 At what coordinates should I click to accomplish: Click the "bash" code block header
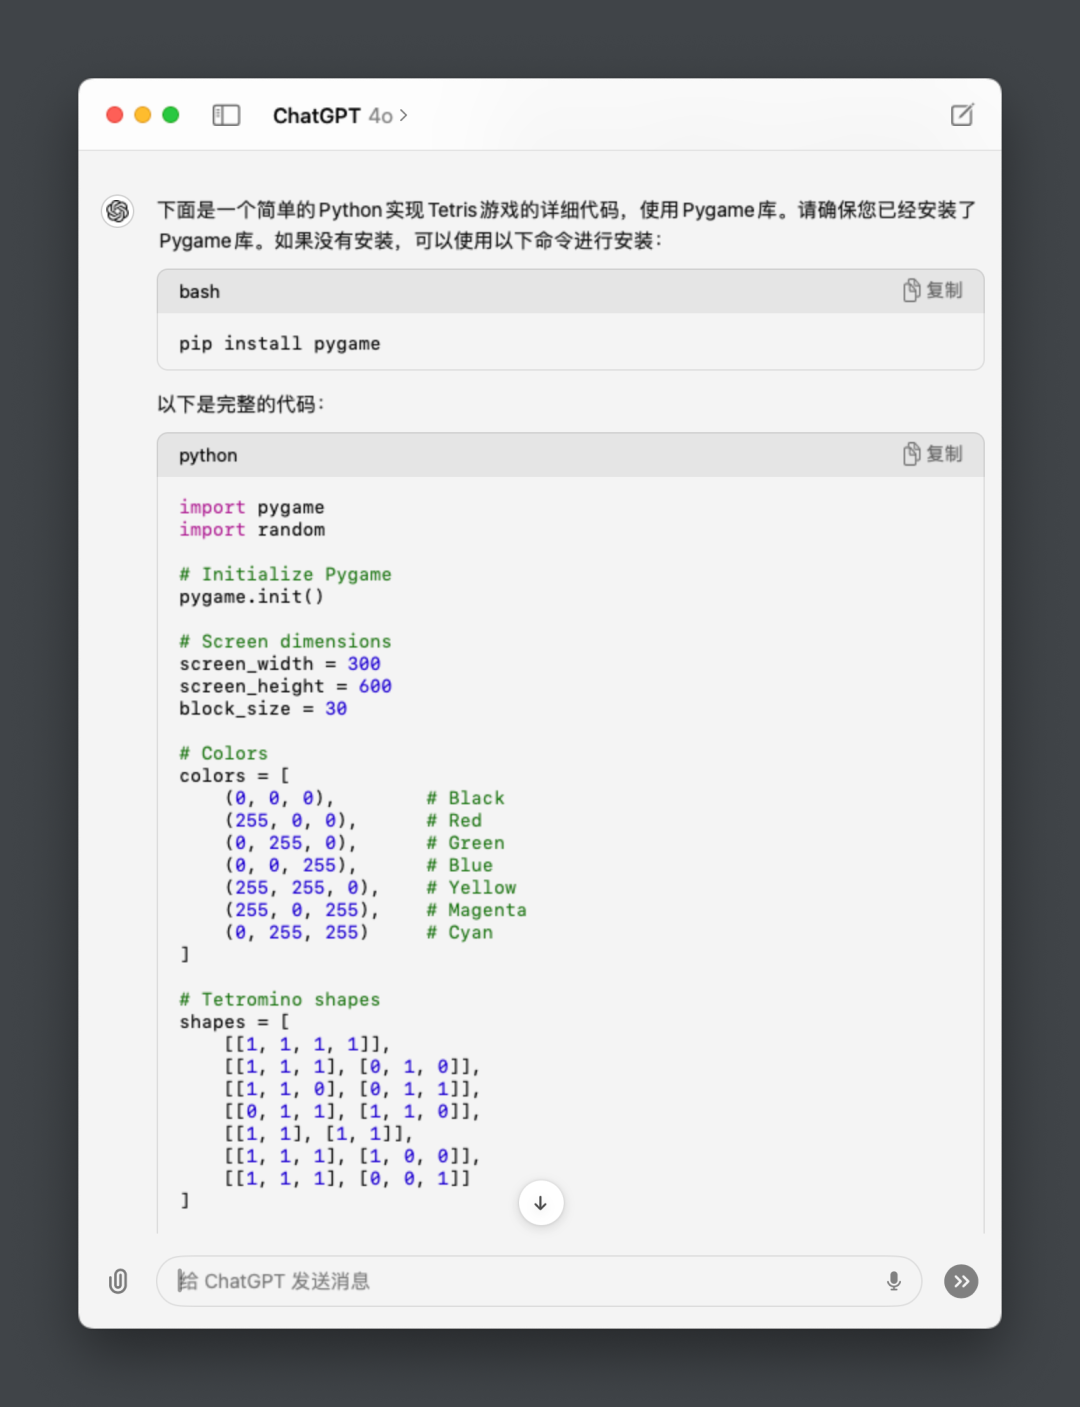point(199,291)
